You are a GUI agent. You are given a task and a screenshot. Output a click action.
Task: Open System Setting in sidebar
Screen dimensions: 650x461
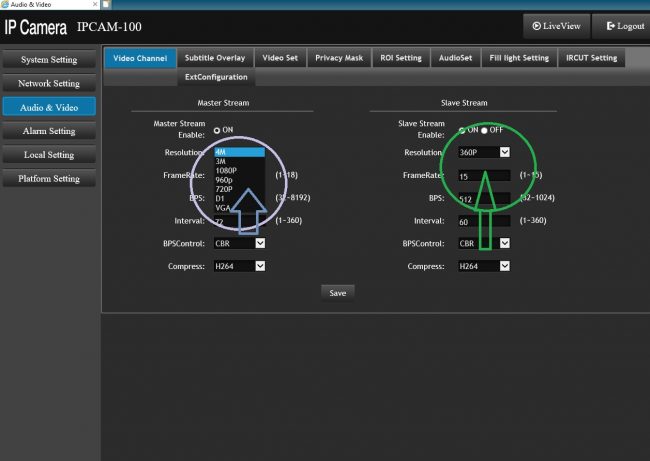pos(49,60)
